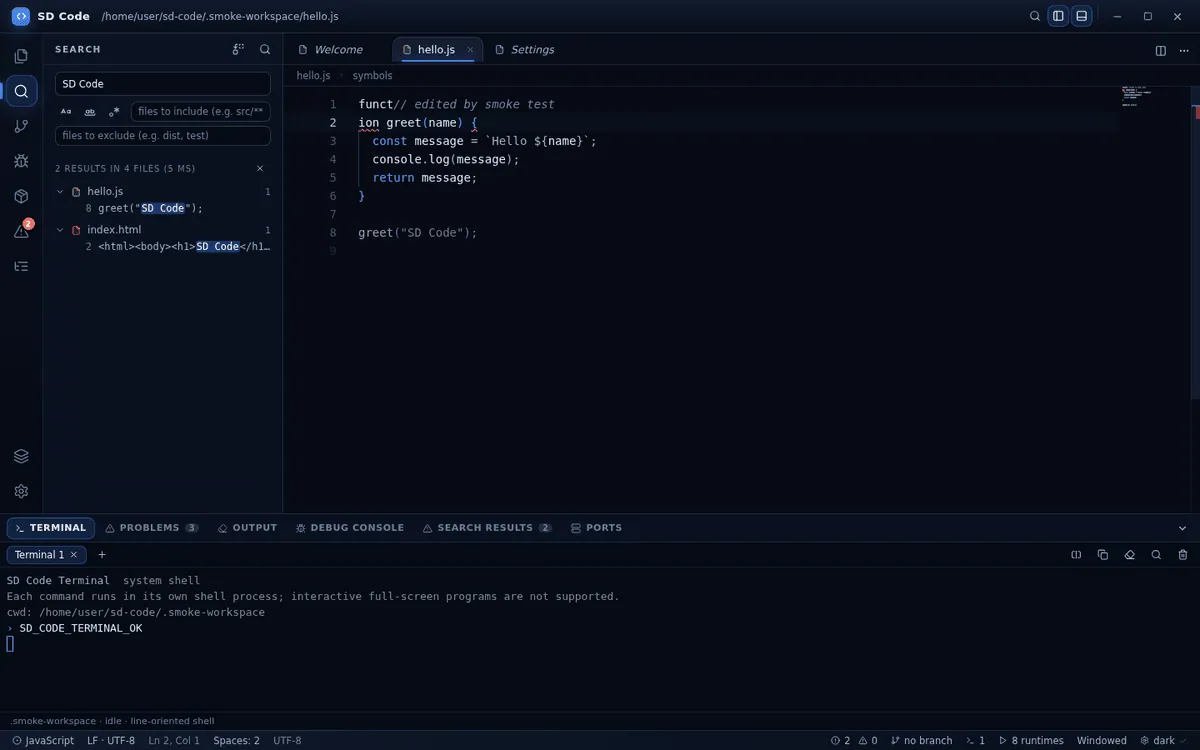Open the no branch selector in status bar
The width and height of the screenshot is (1200, 750).
pyautogui.click(x=921, y=740)
